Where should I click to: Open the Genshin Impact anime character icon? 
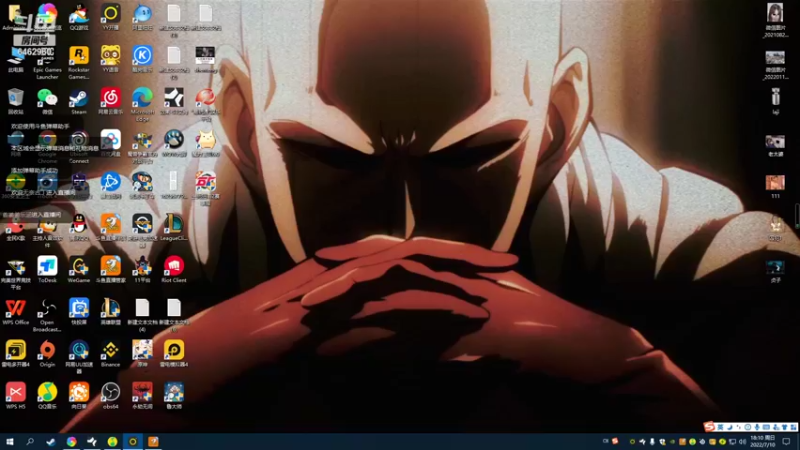point(142,350)
